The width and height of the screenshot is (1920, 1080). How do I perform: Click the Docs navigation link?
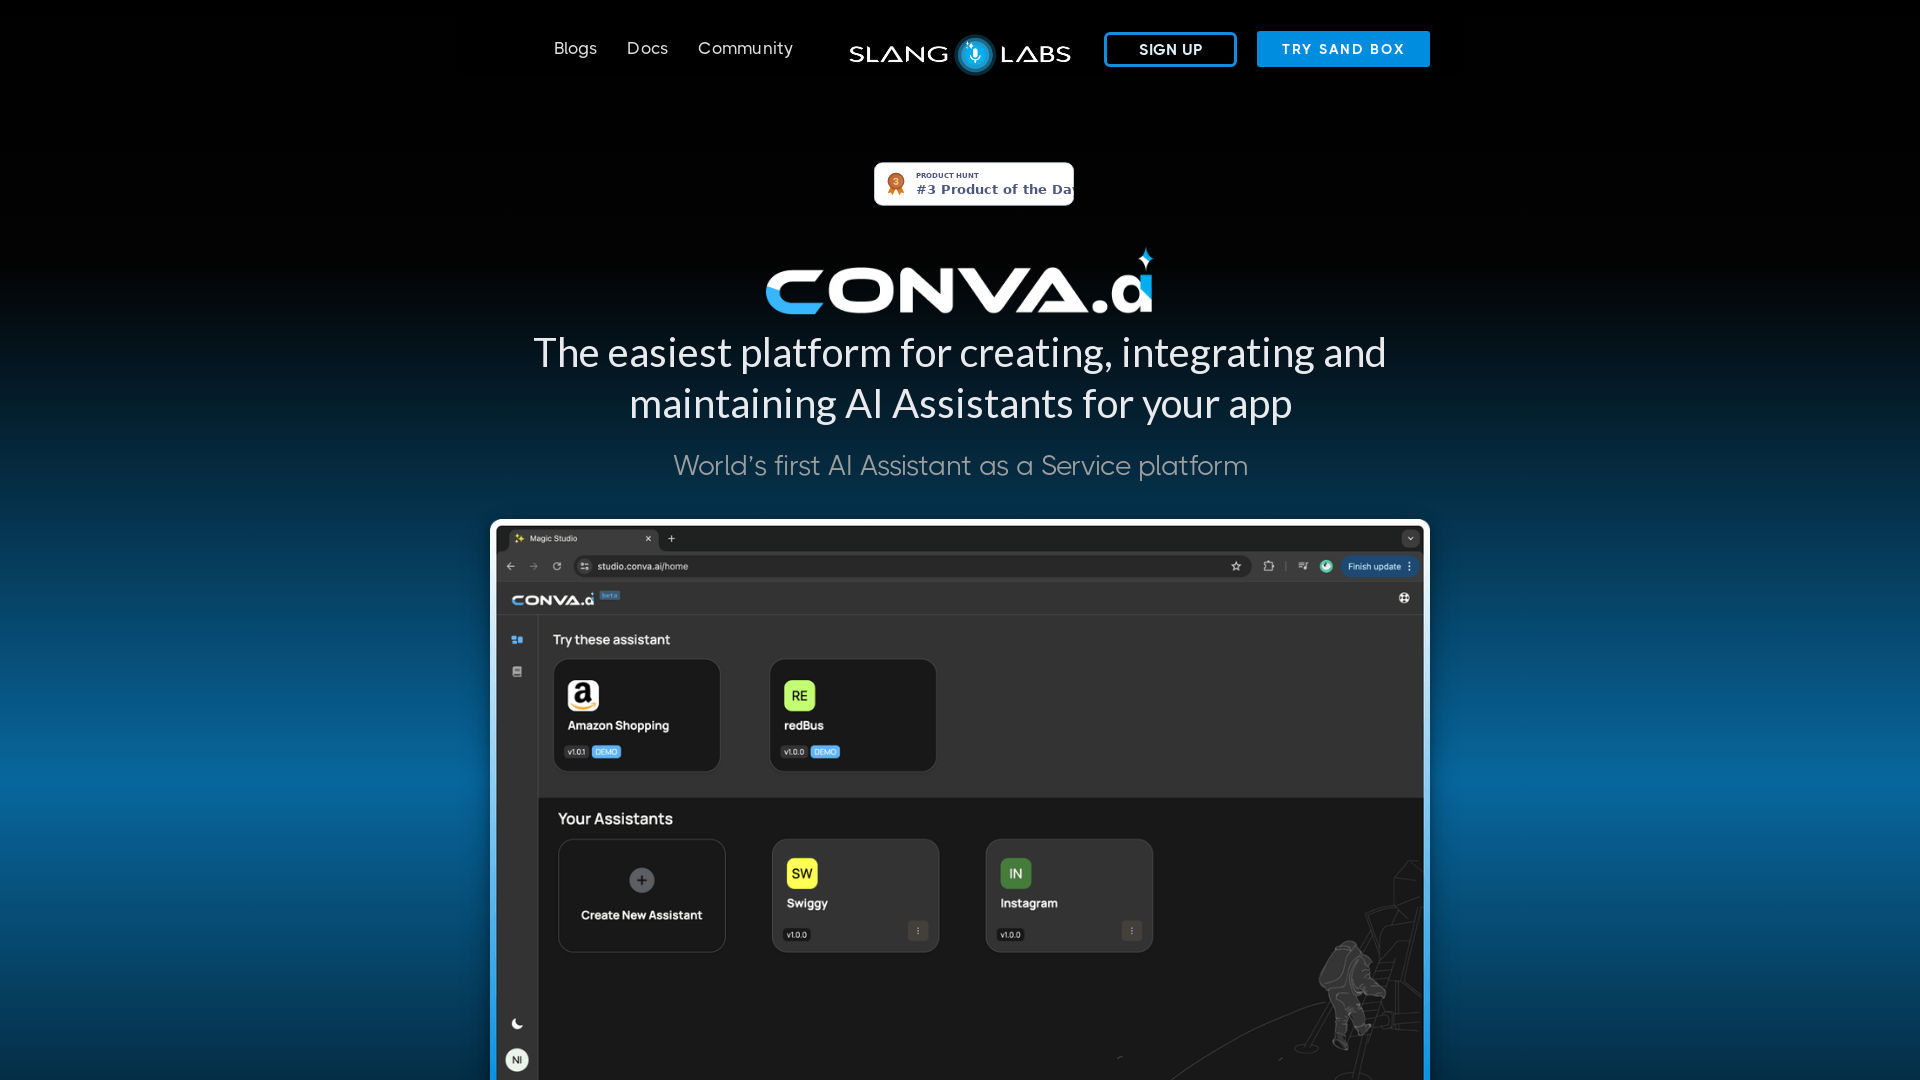click(x=647, y=49)
